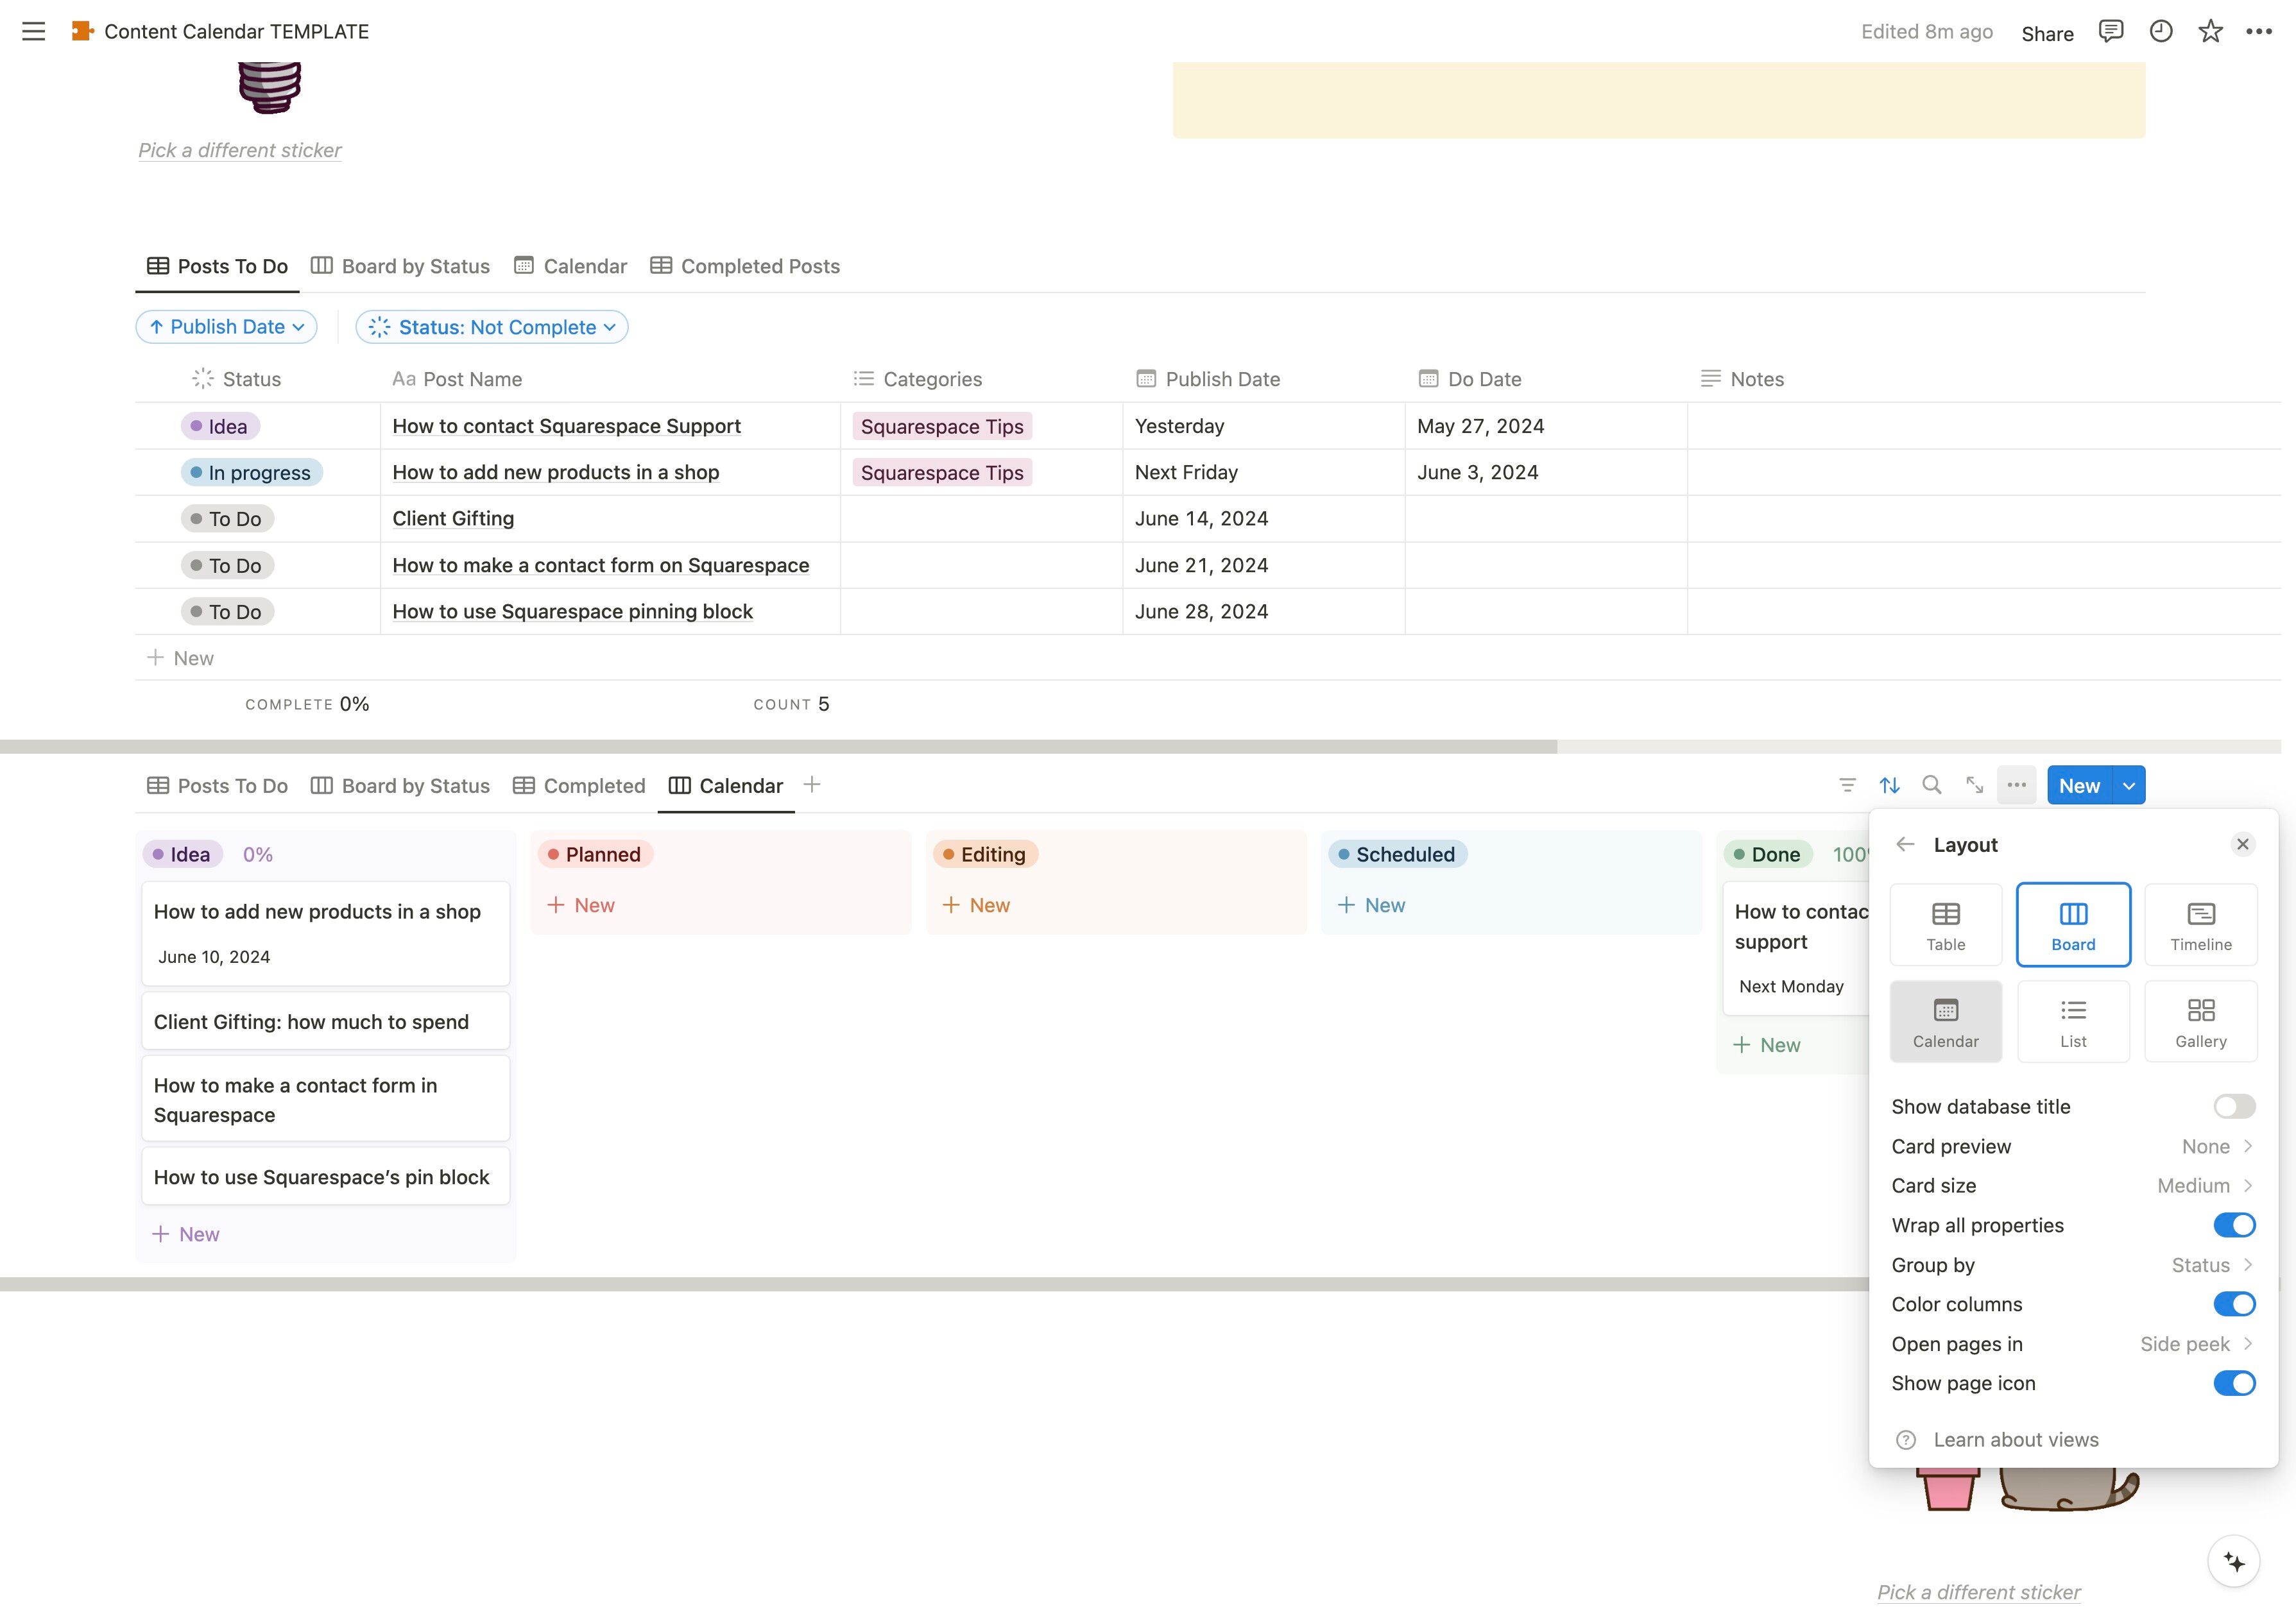The width and height of the screenshot is (2296, 1623).
Task: Open the sidebar hamburger menu
Action: (x=33, y=31)
